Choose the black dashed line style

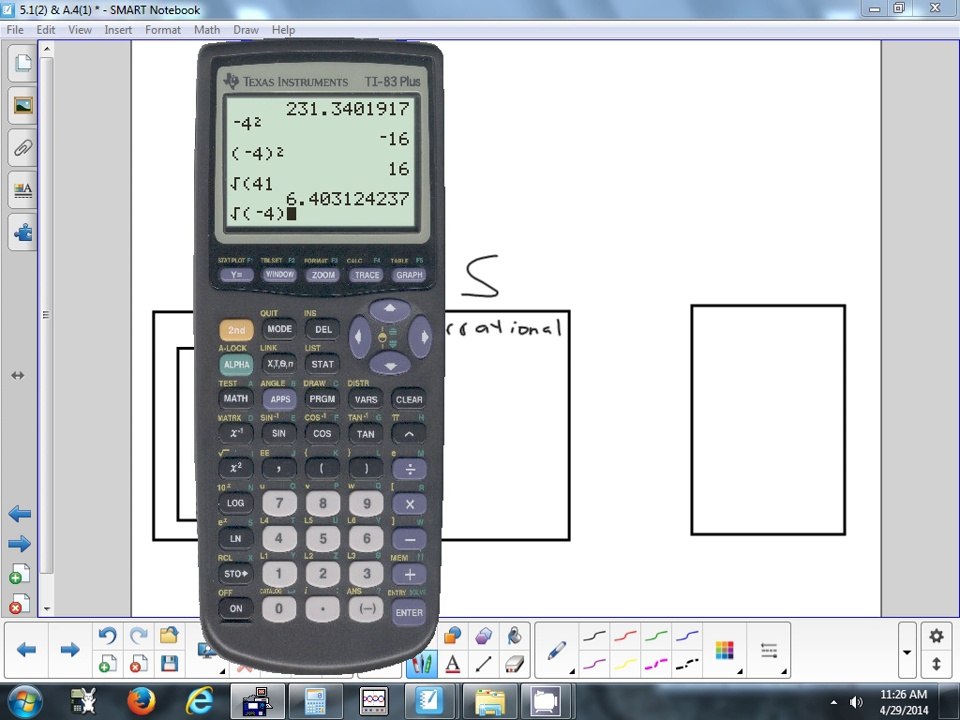(688, 664)
